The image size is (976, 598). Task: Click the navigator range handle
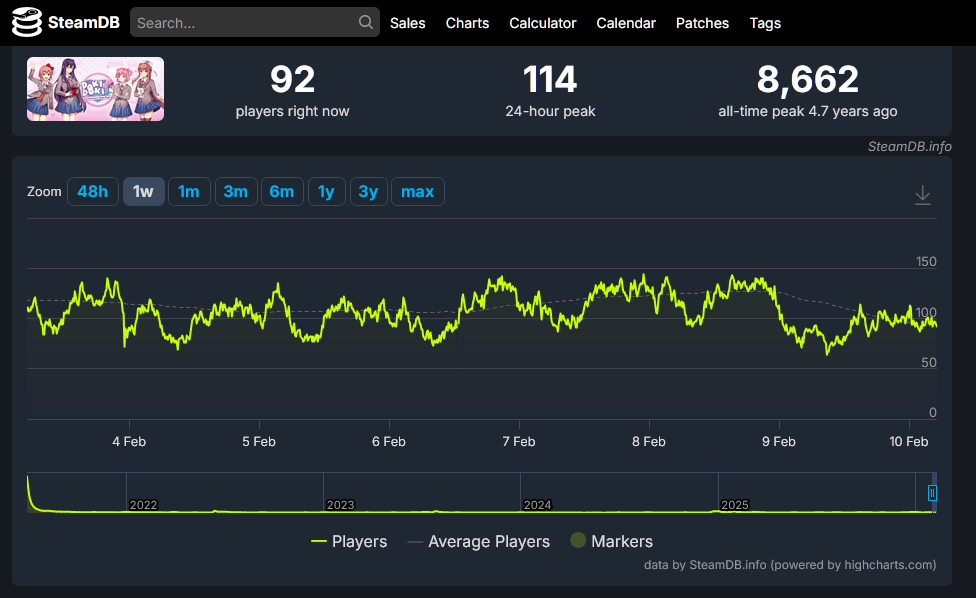pos(932,493)
